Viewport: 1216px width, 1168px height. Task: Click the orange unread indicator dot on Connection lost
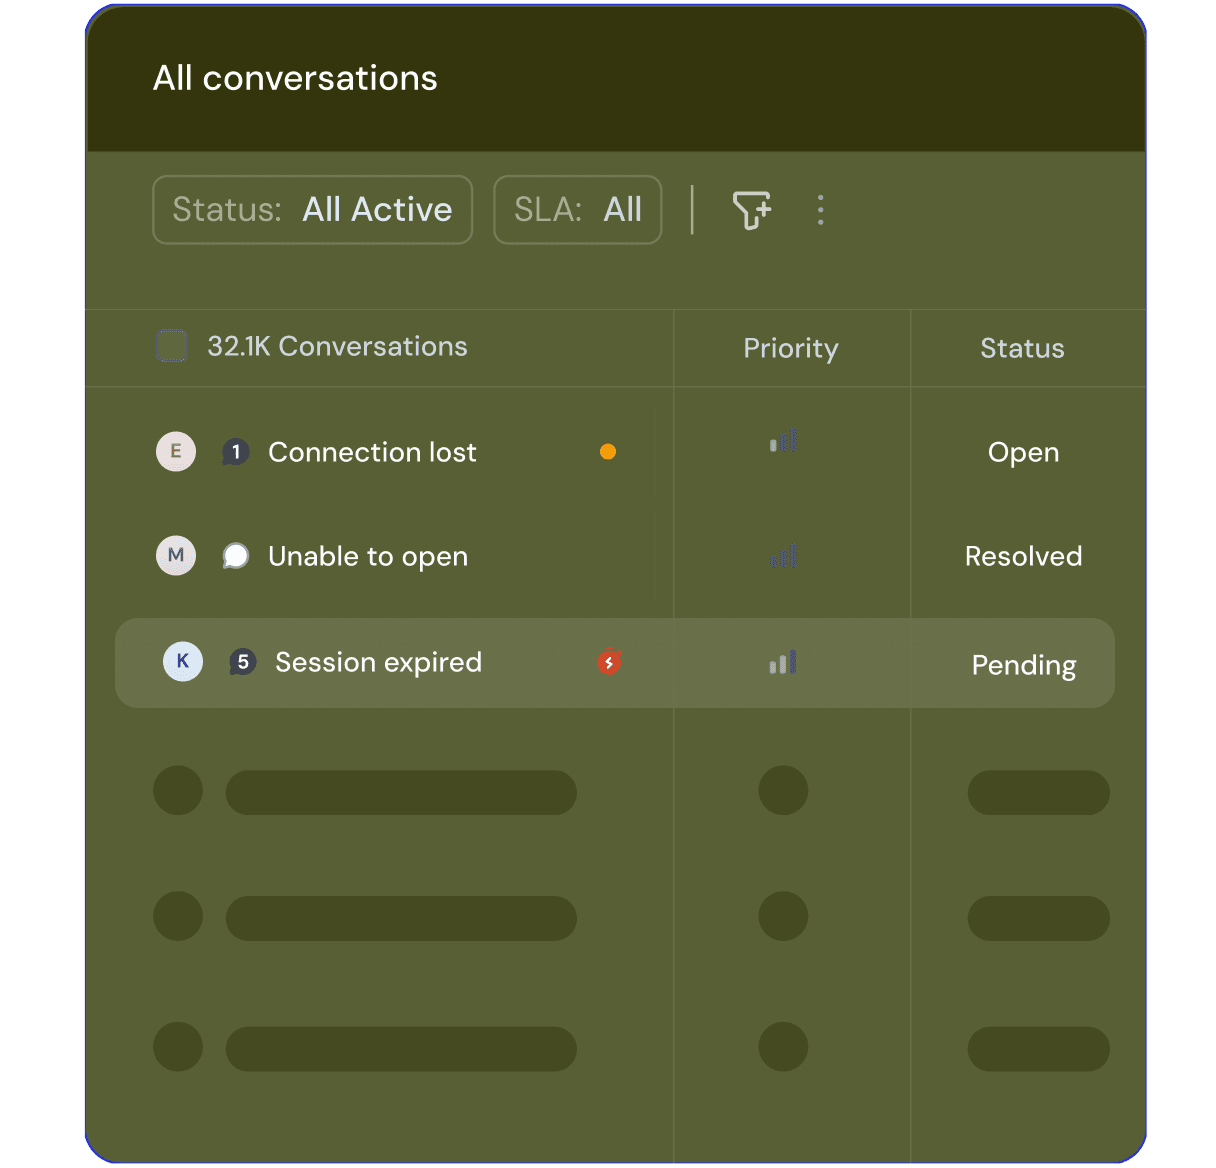point(607,451)
